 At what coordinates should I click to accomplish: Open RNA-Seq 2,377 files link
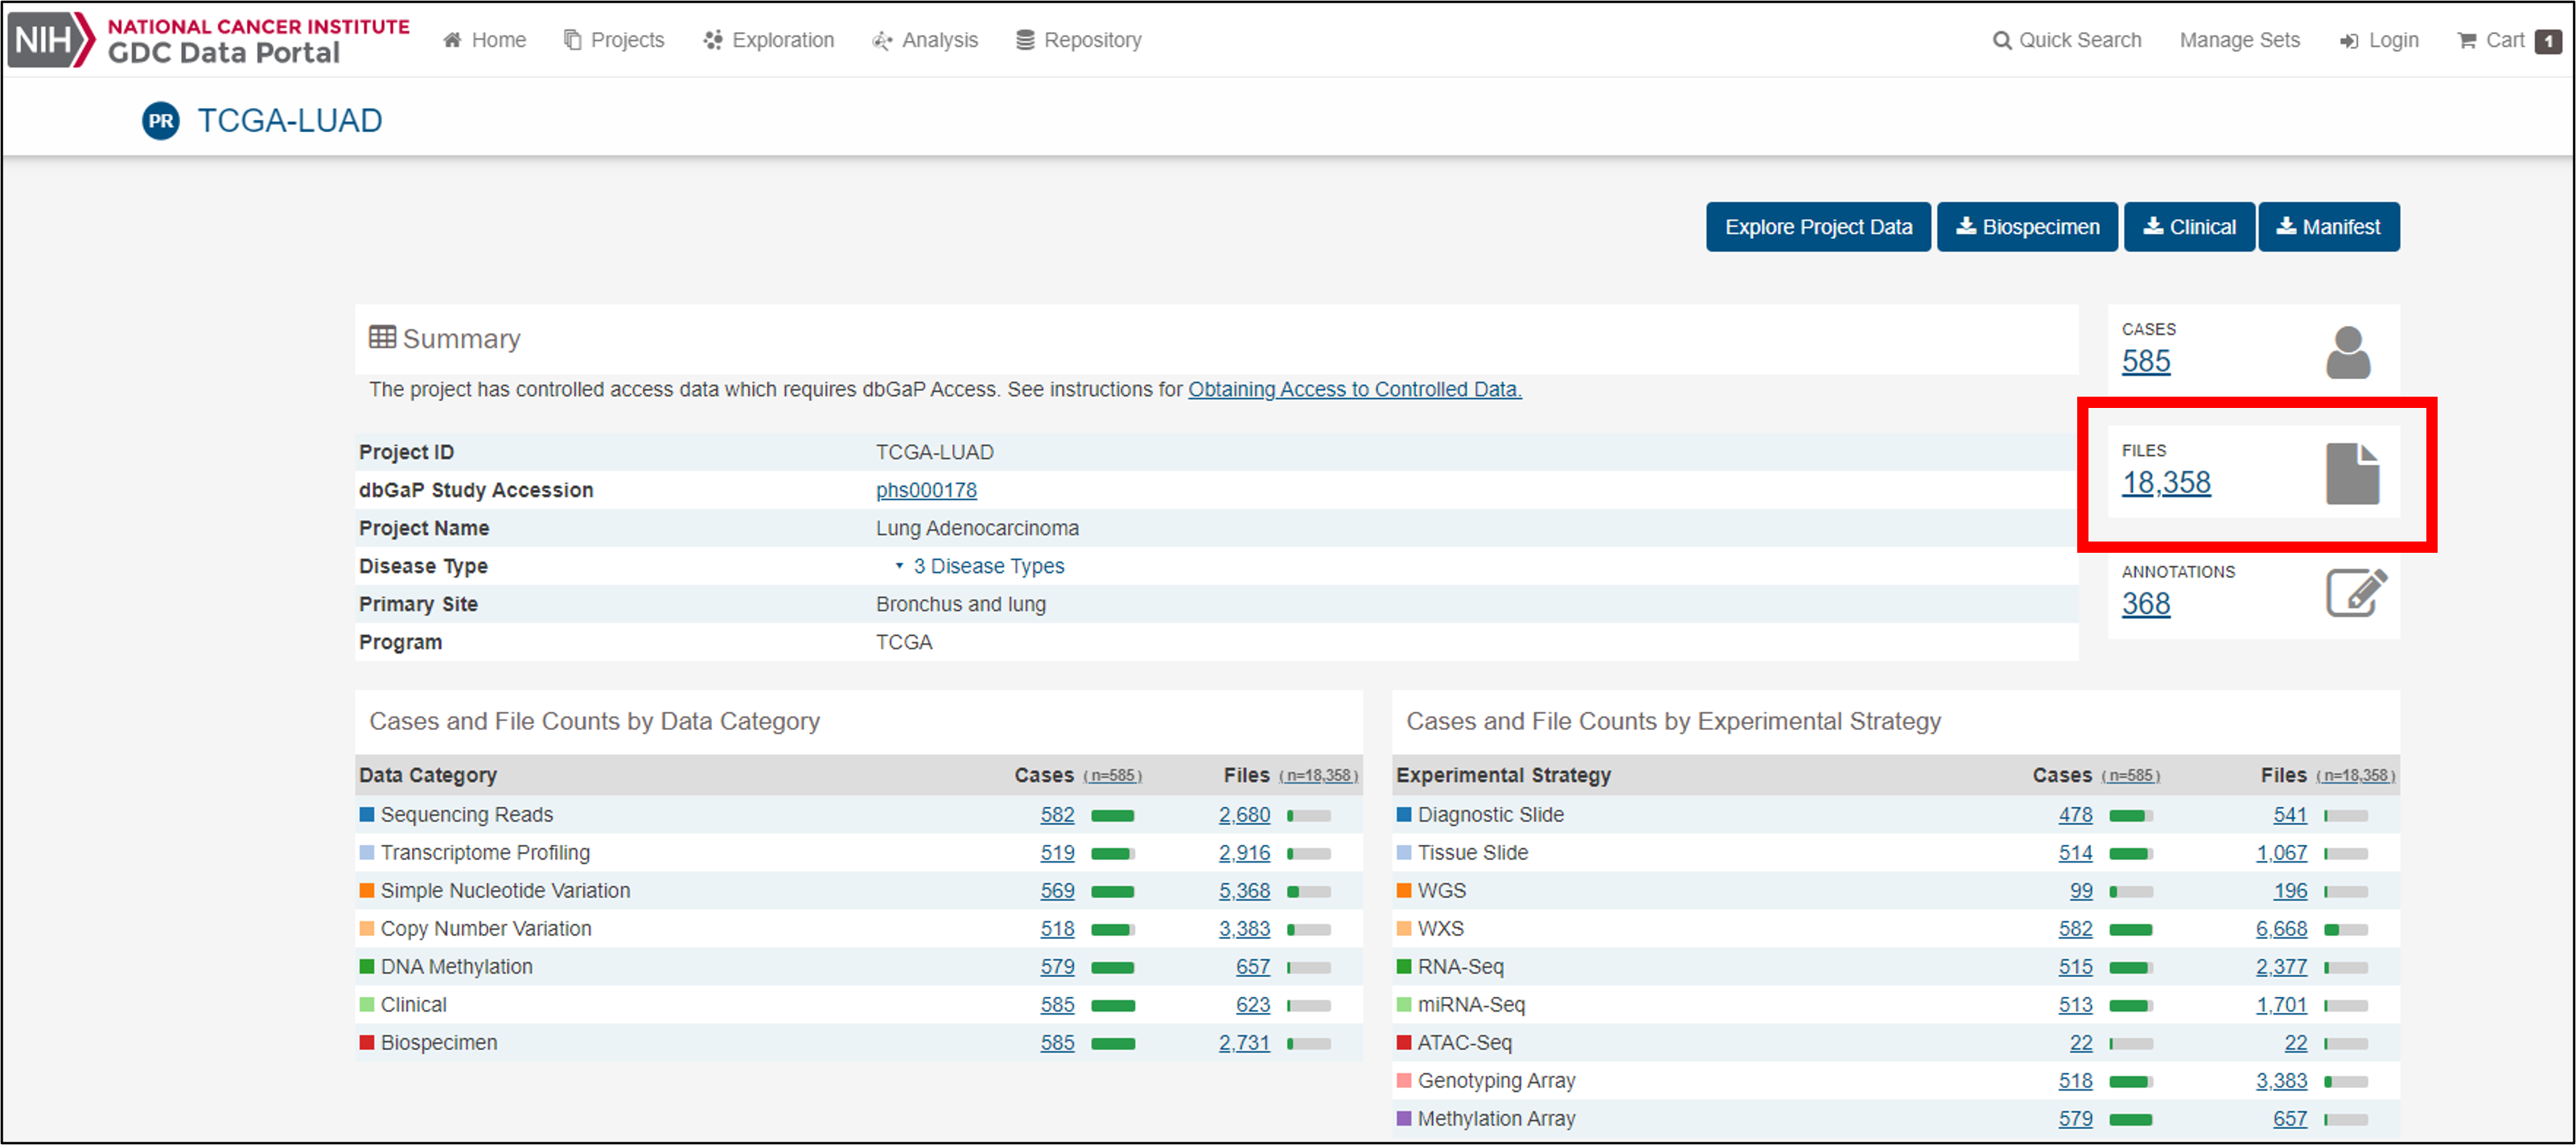[2281, 967]
